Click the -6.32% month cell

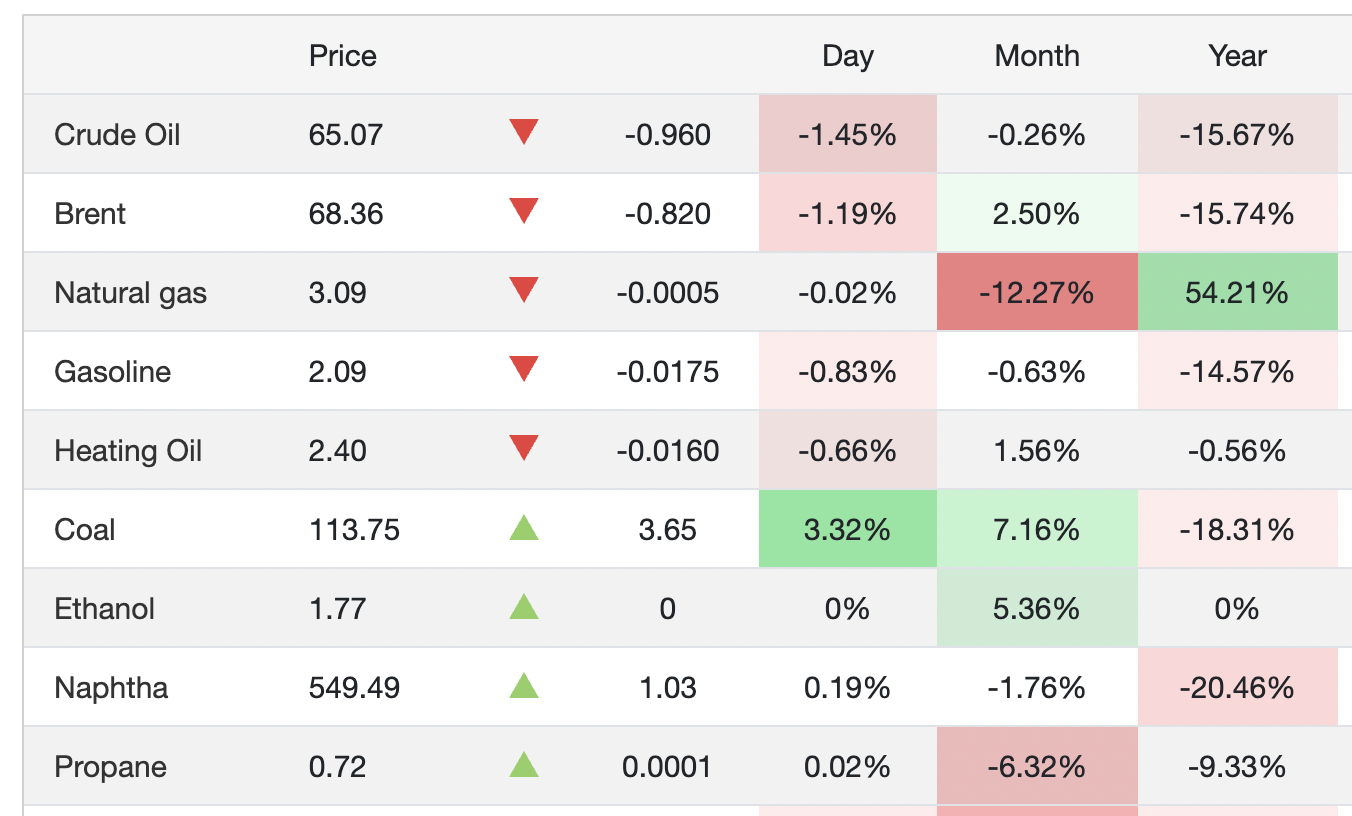click(1037, 766)
